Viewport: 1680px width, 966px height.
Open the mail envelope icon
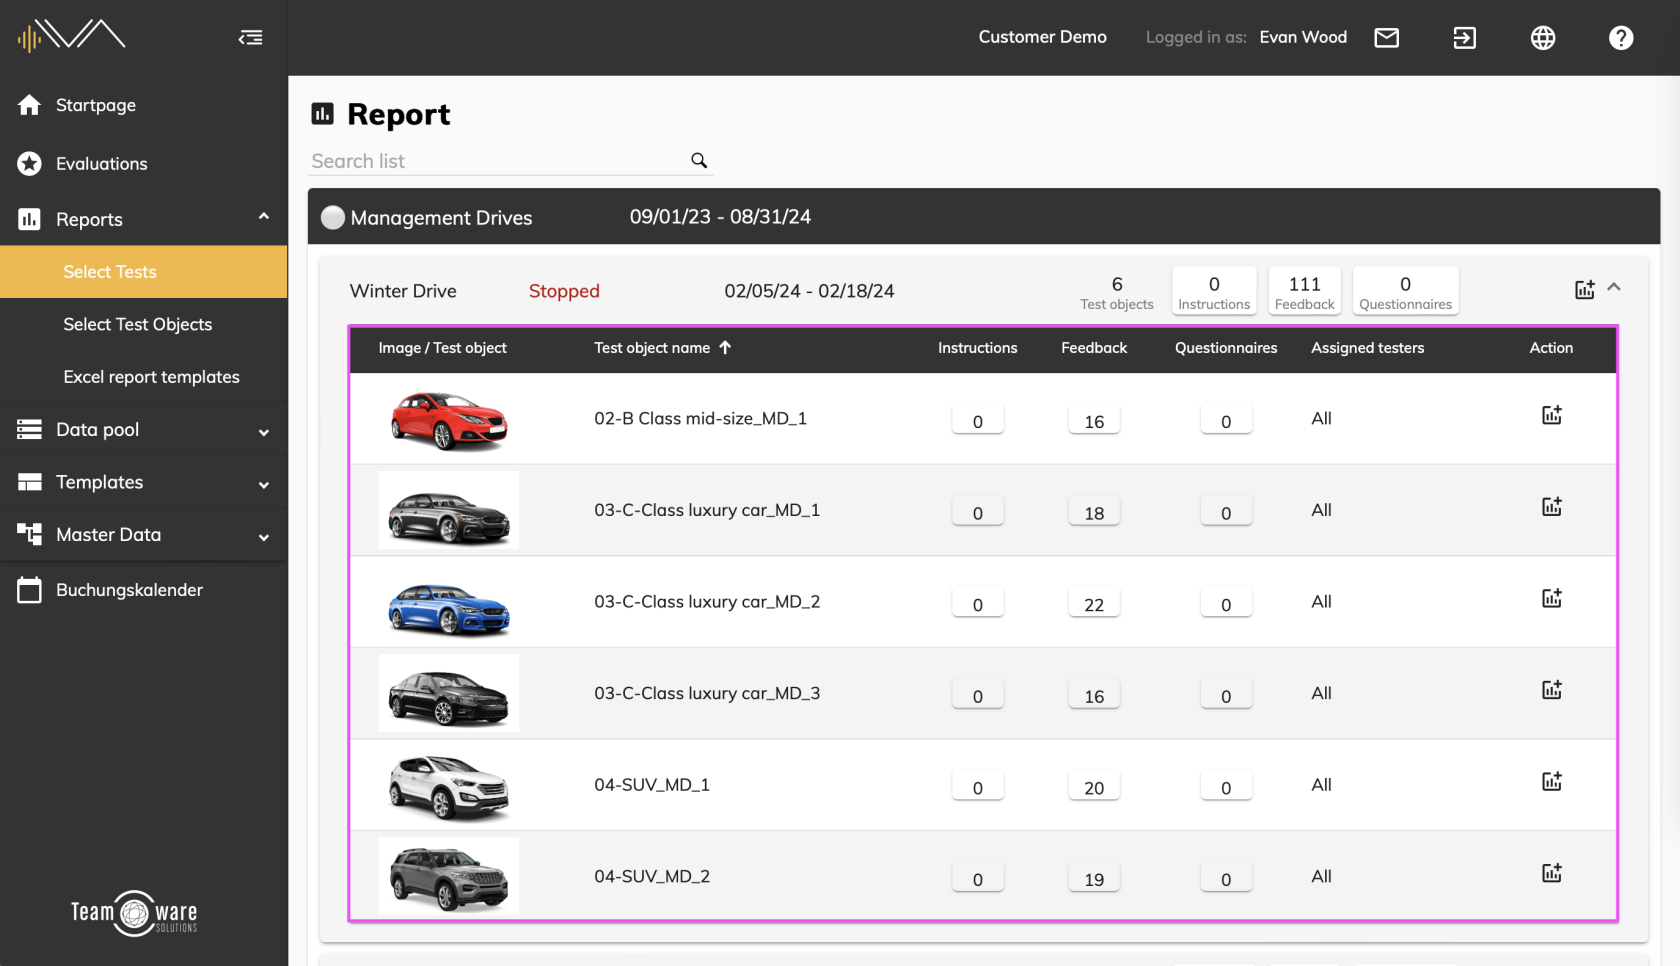pos(1386,37)
